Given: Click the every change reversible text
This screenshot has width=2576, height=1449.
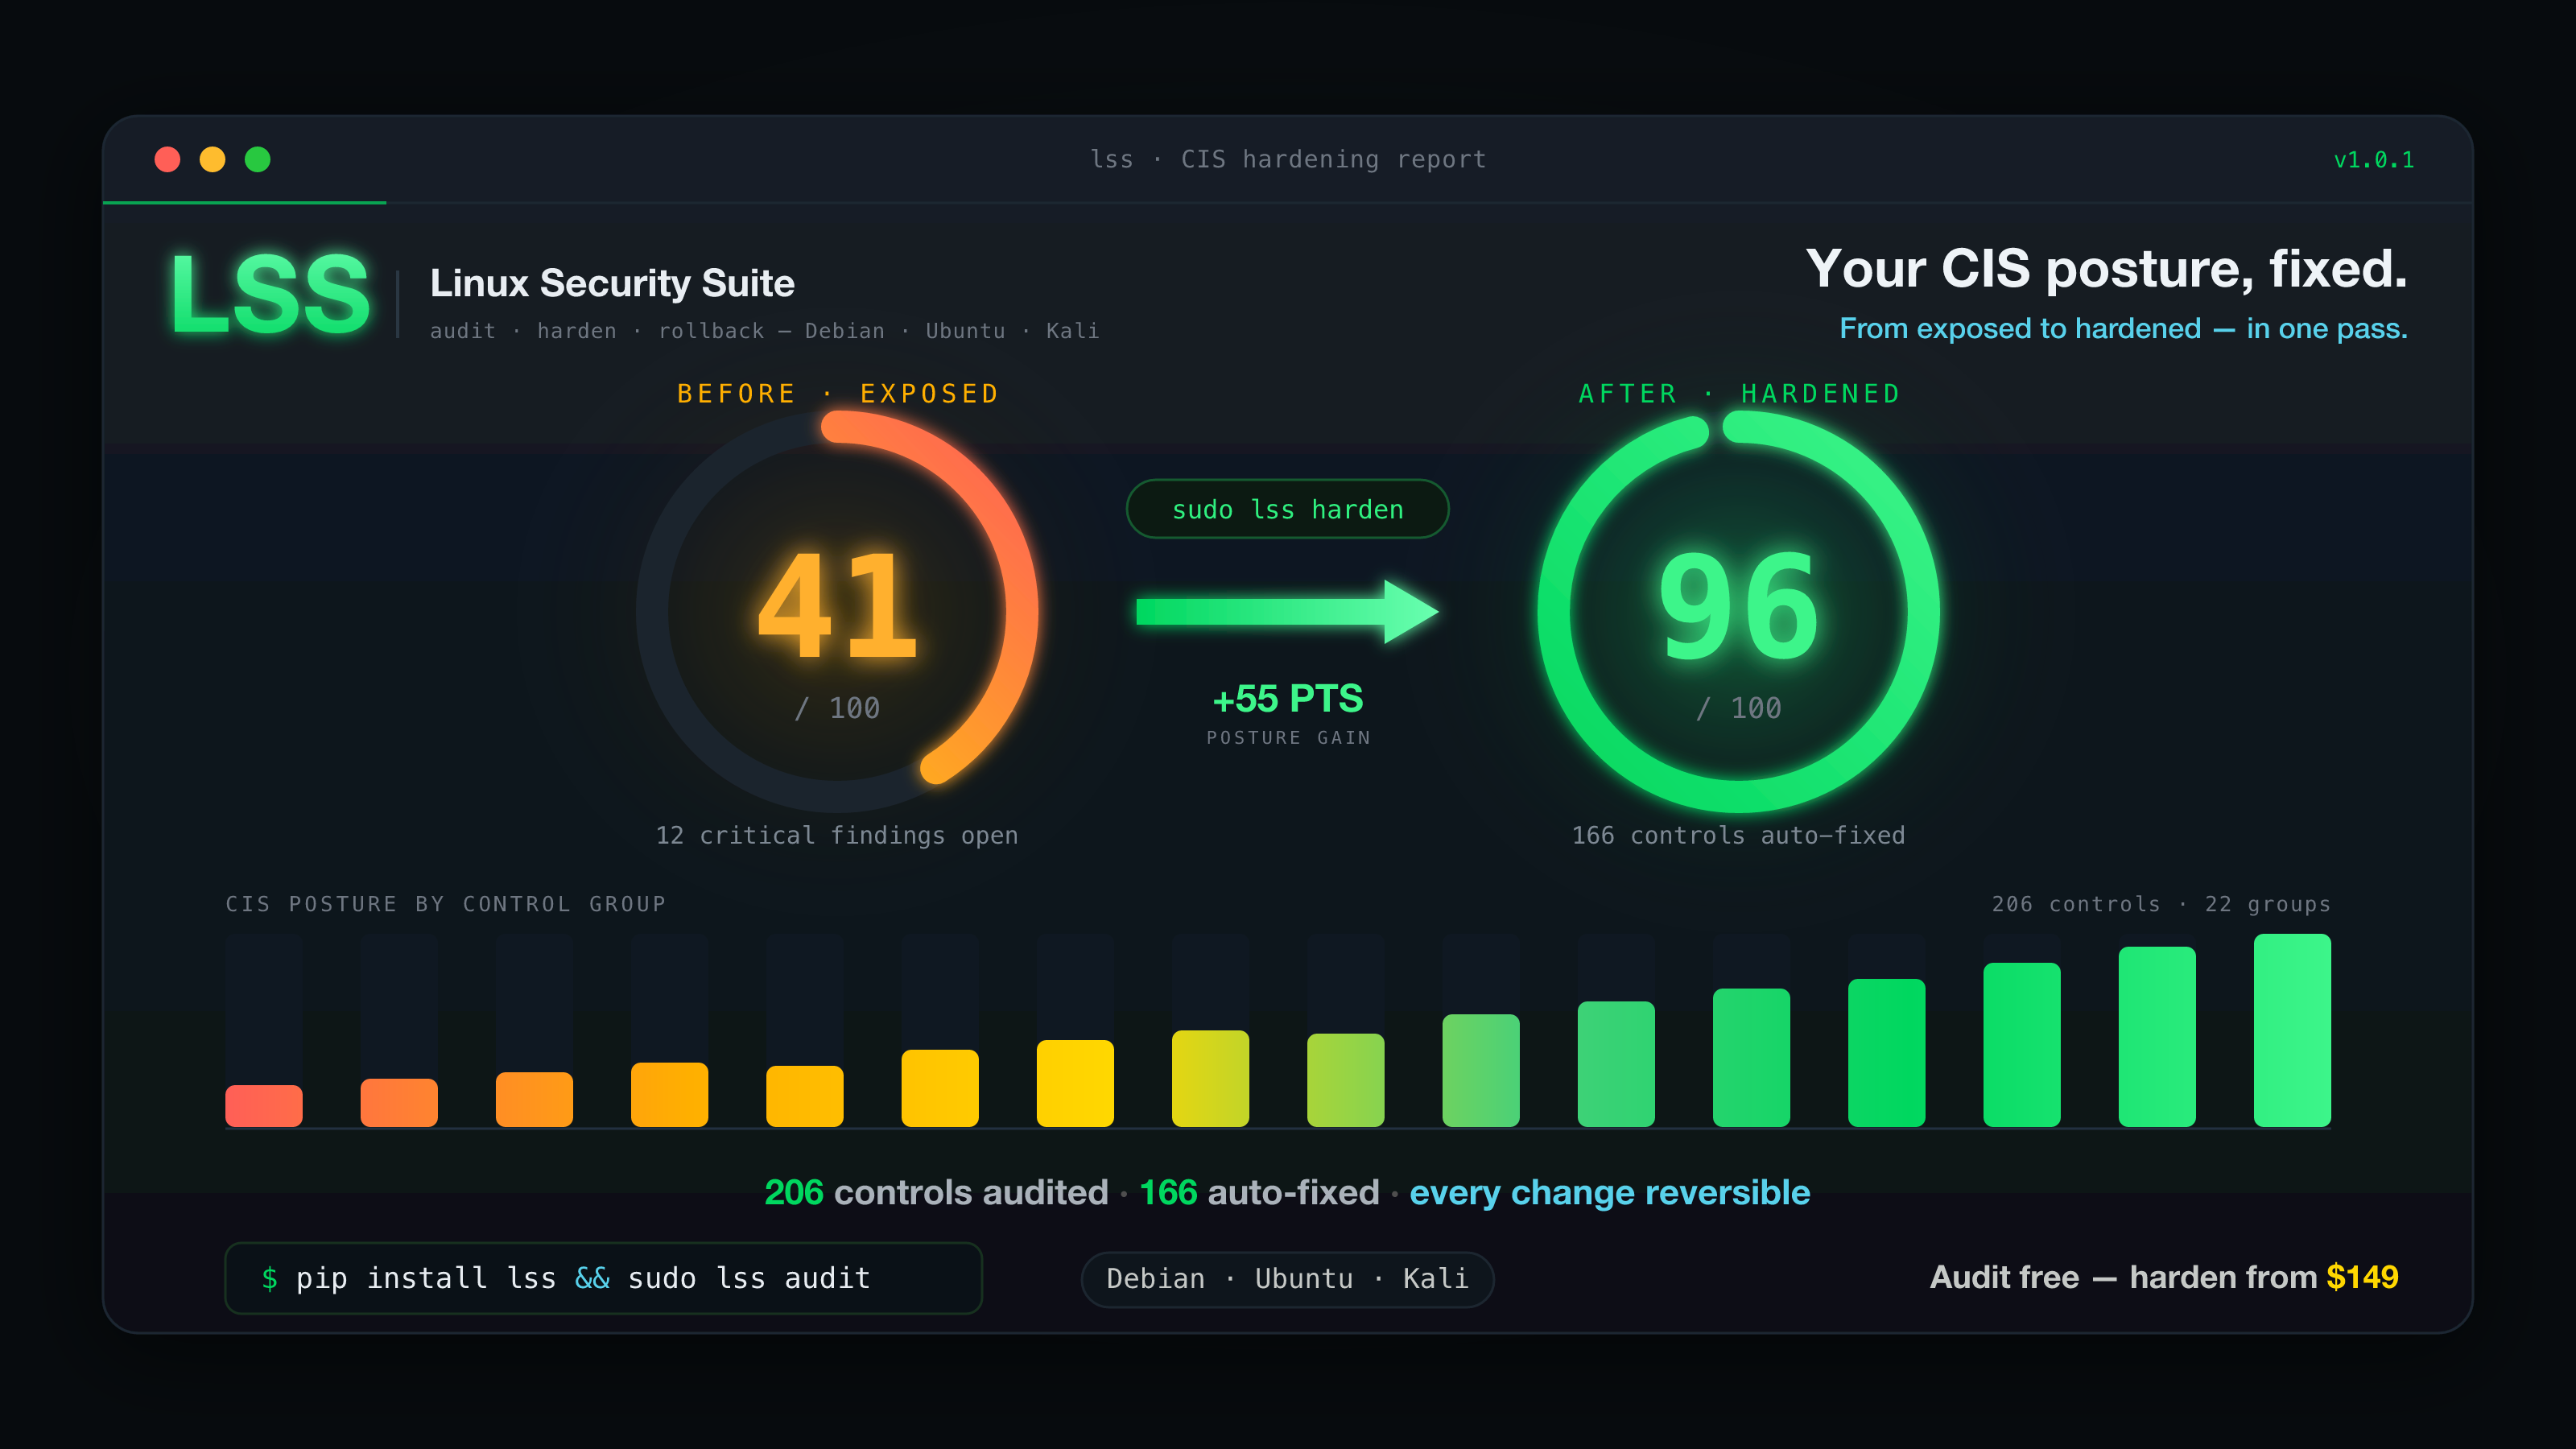Looking at the screenshot, I should pos(1609,1193).
